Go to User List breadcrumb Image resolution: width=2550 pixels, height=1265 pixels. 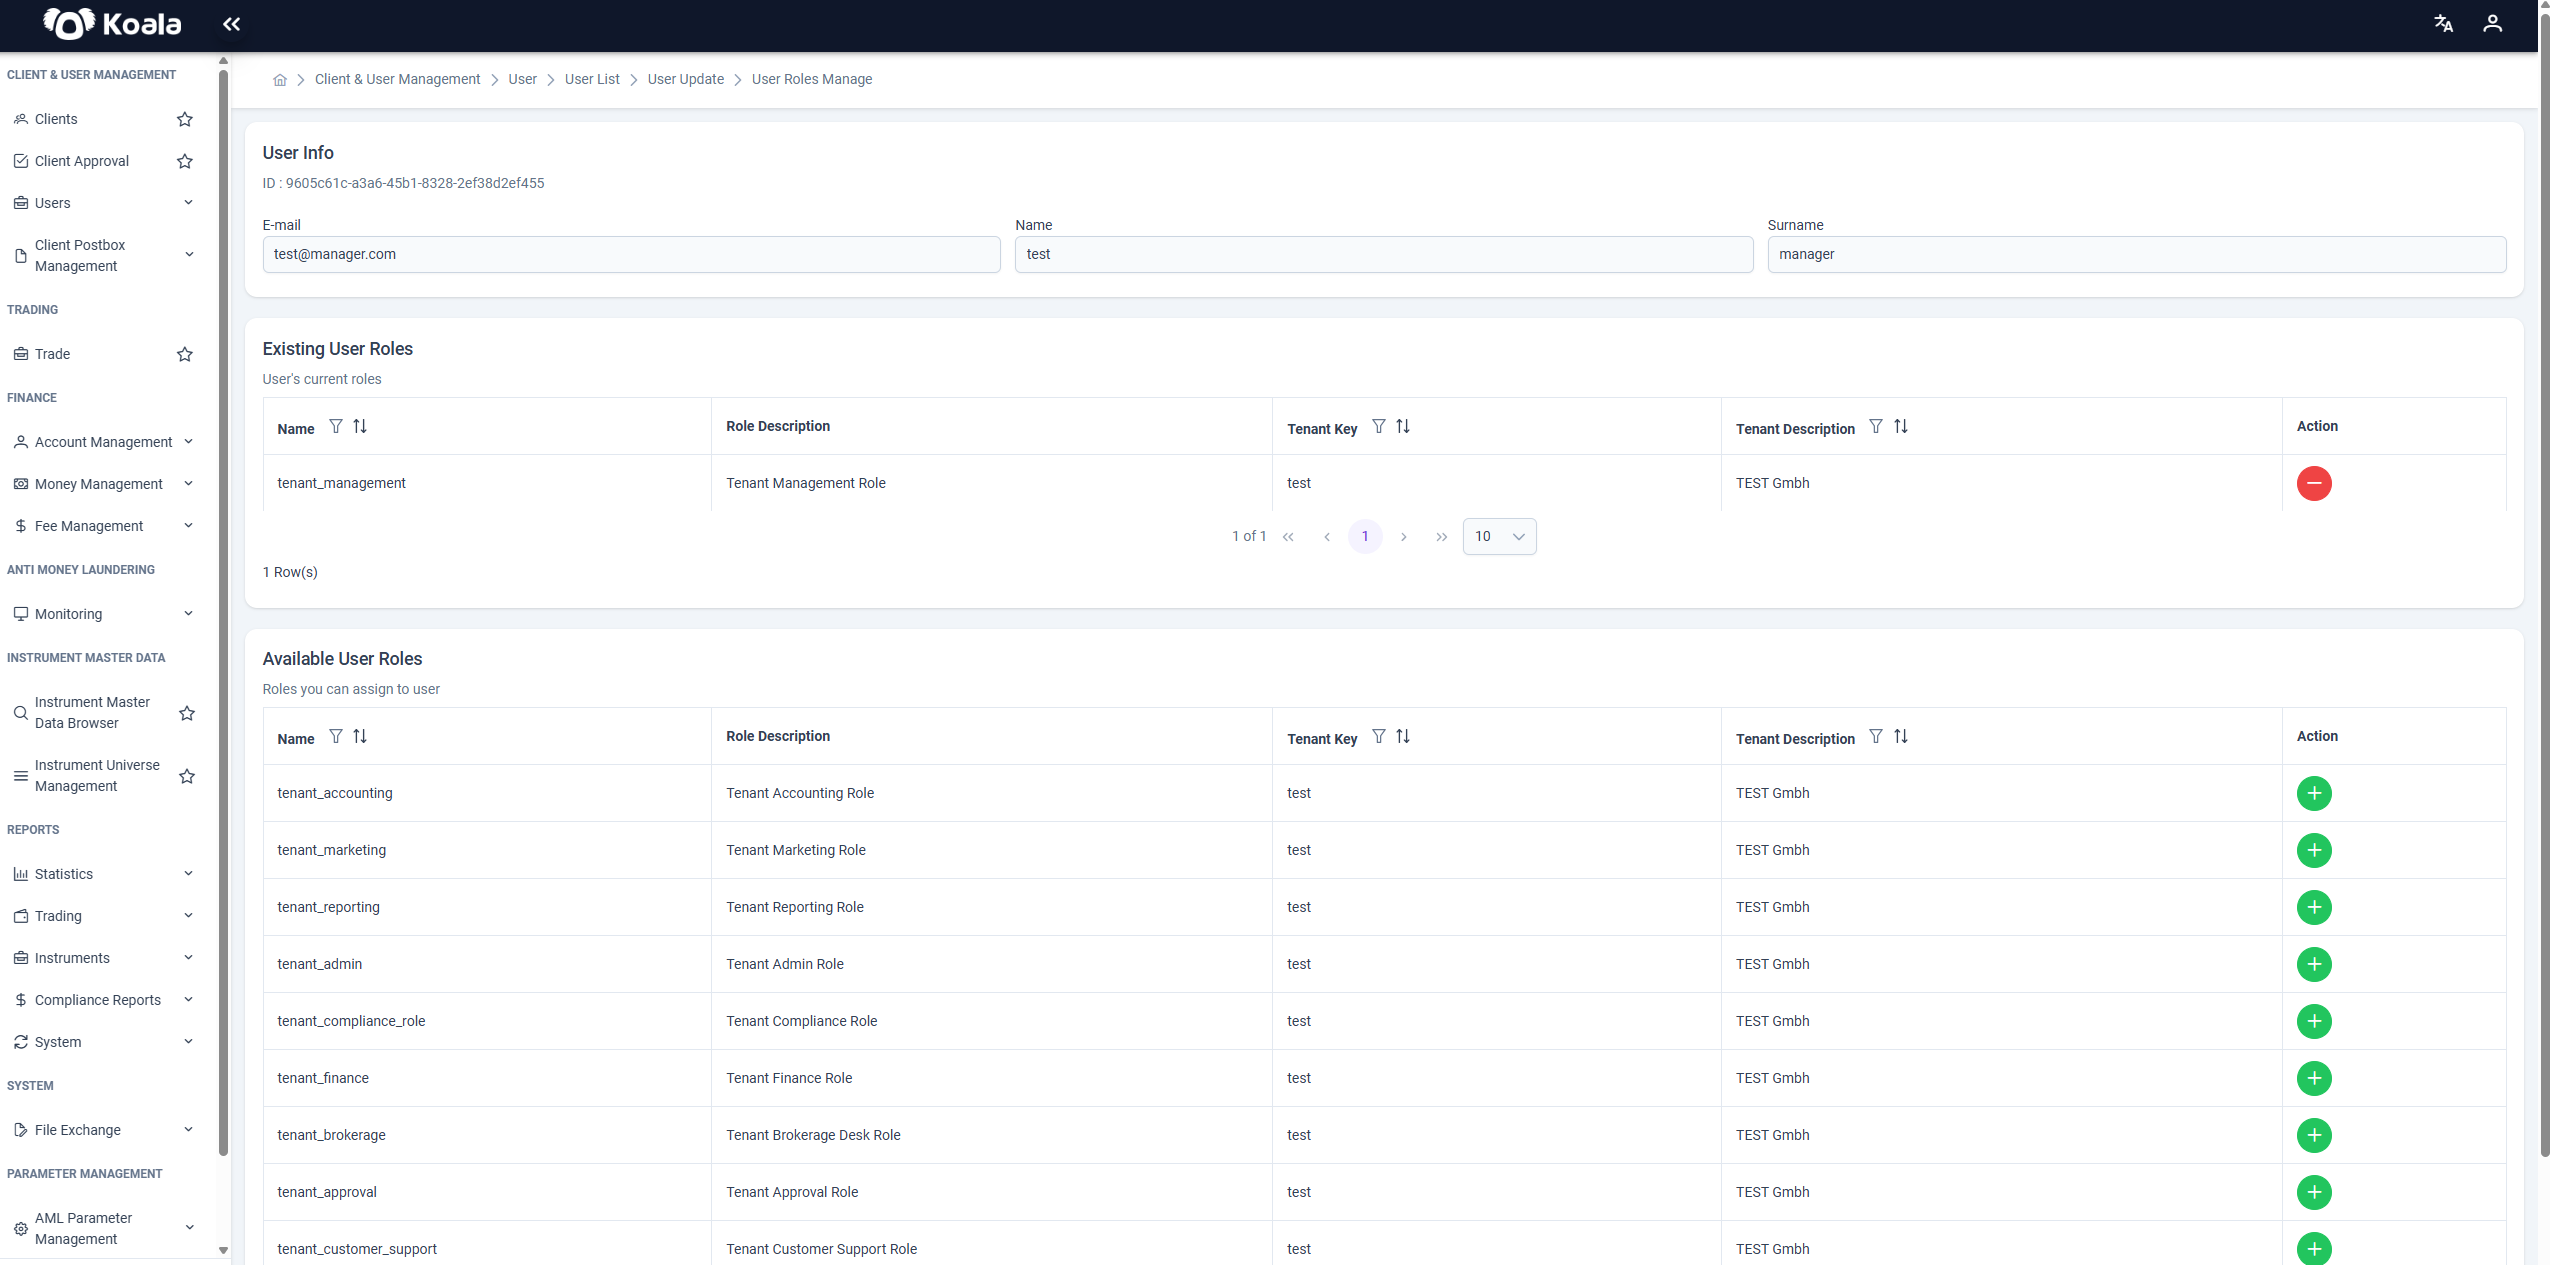coord(592,79)
